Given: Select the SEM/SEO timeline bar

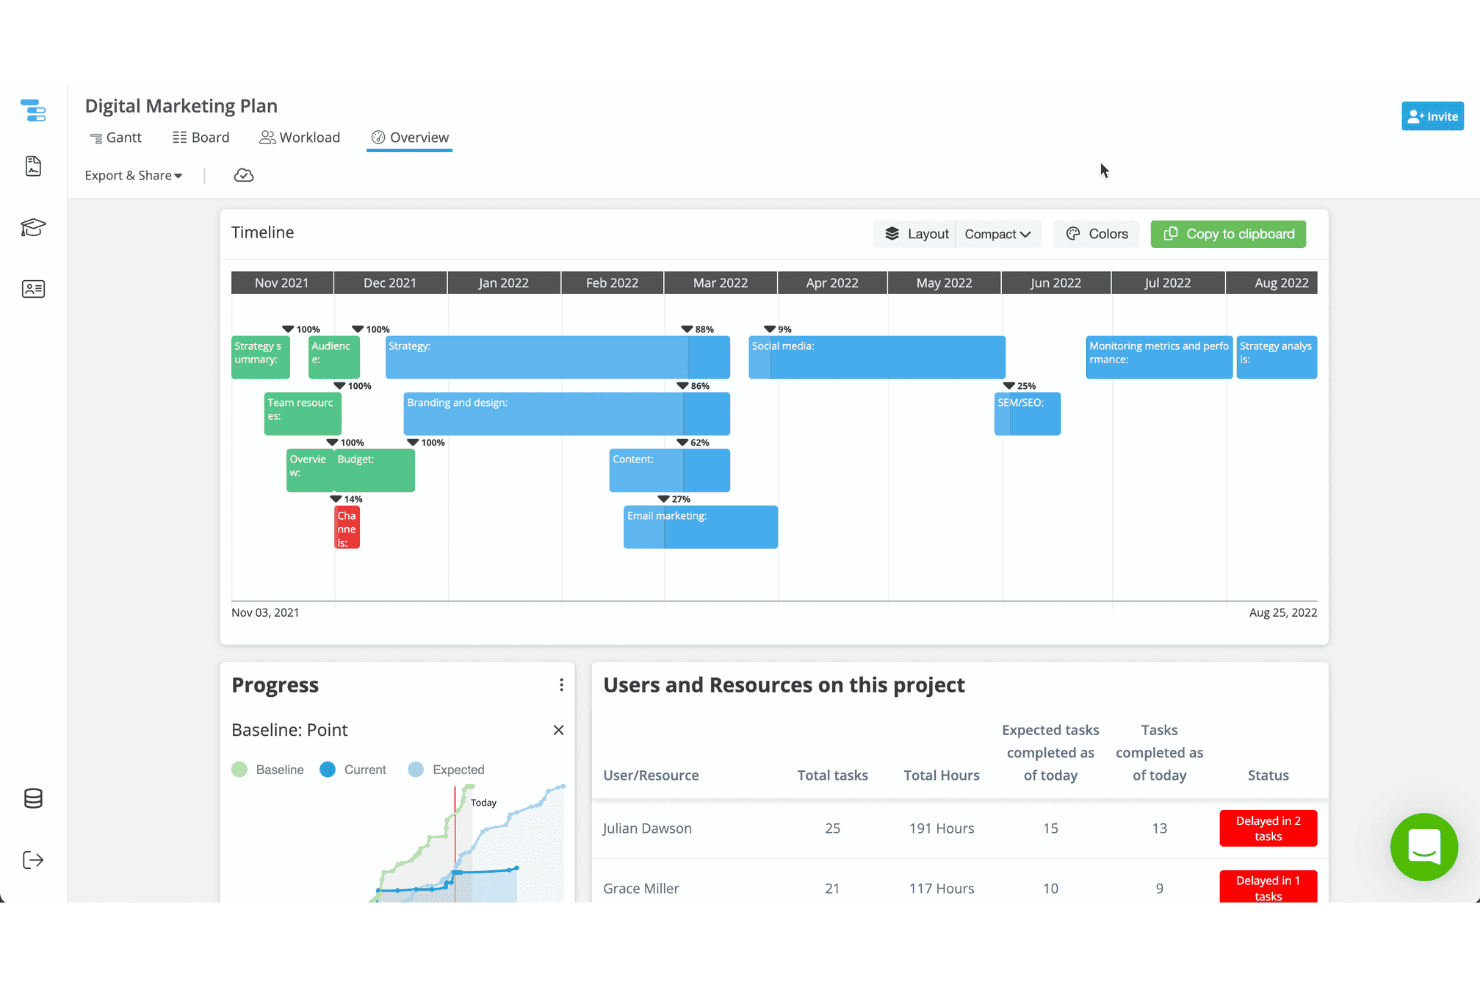Looking at the screenshot, I should (1027, 414).
